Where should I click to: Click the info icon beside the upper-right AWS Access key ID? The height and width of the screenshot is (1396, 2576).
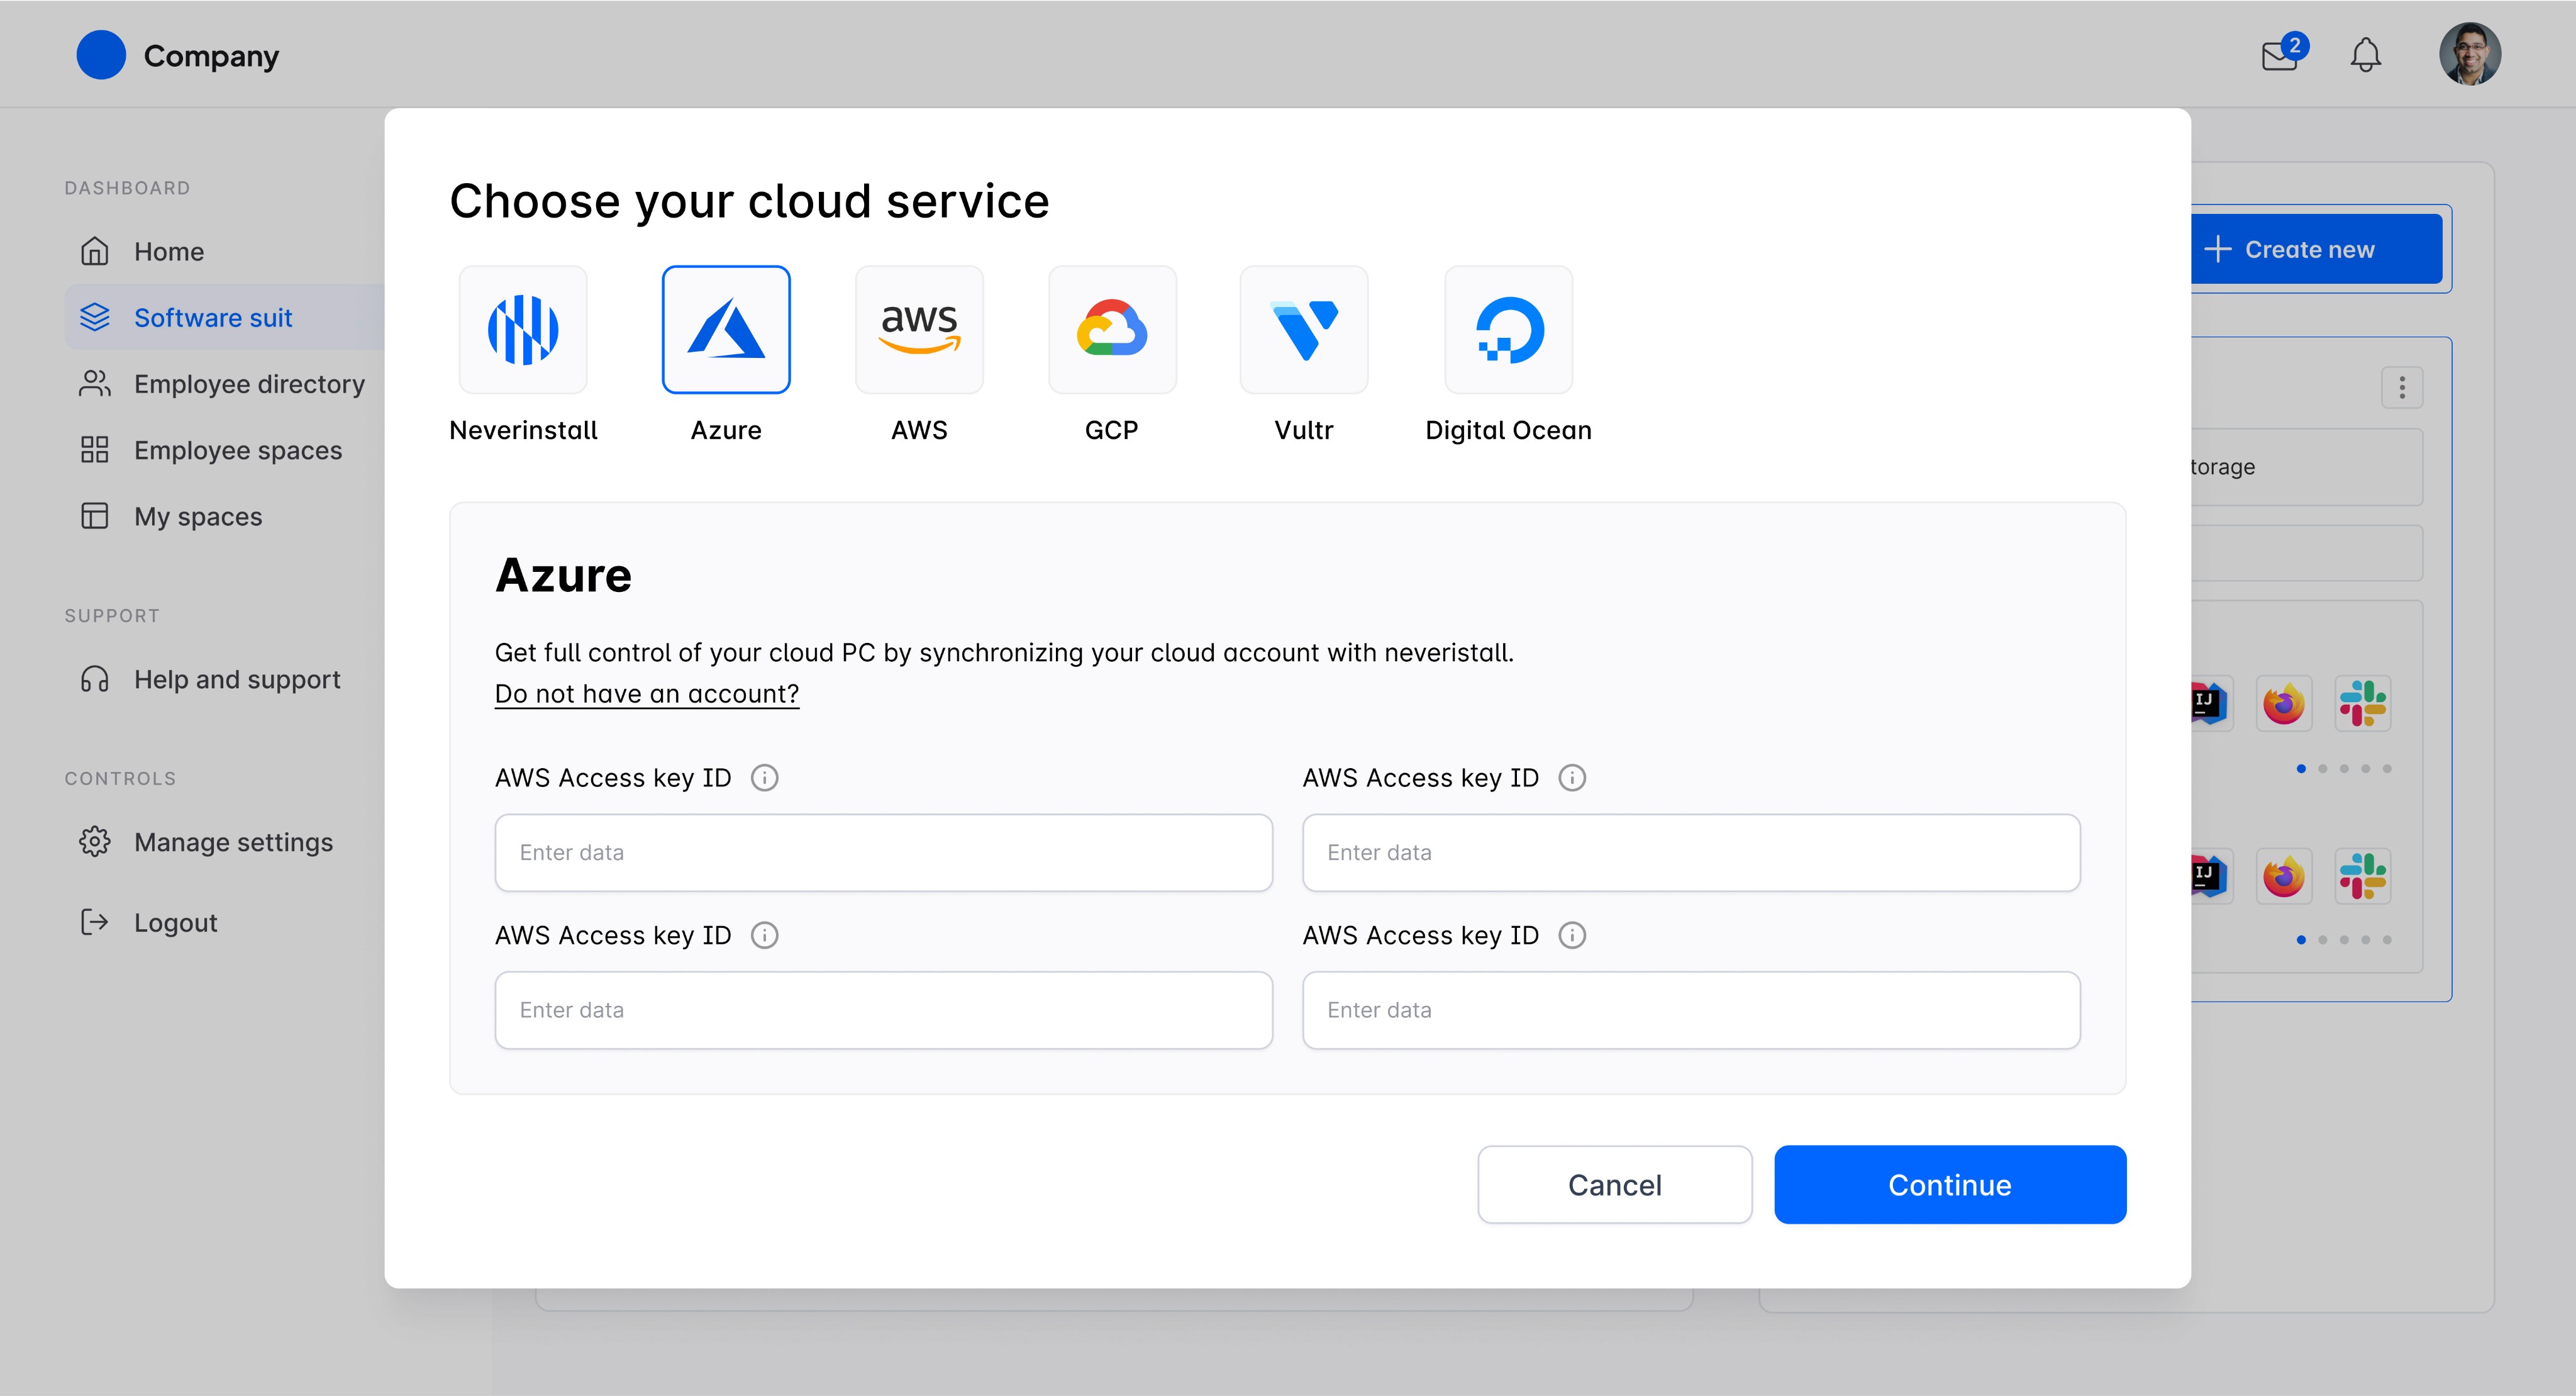pos(1572,778)
